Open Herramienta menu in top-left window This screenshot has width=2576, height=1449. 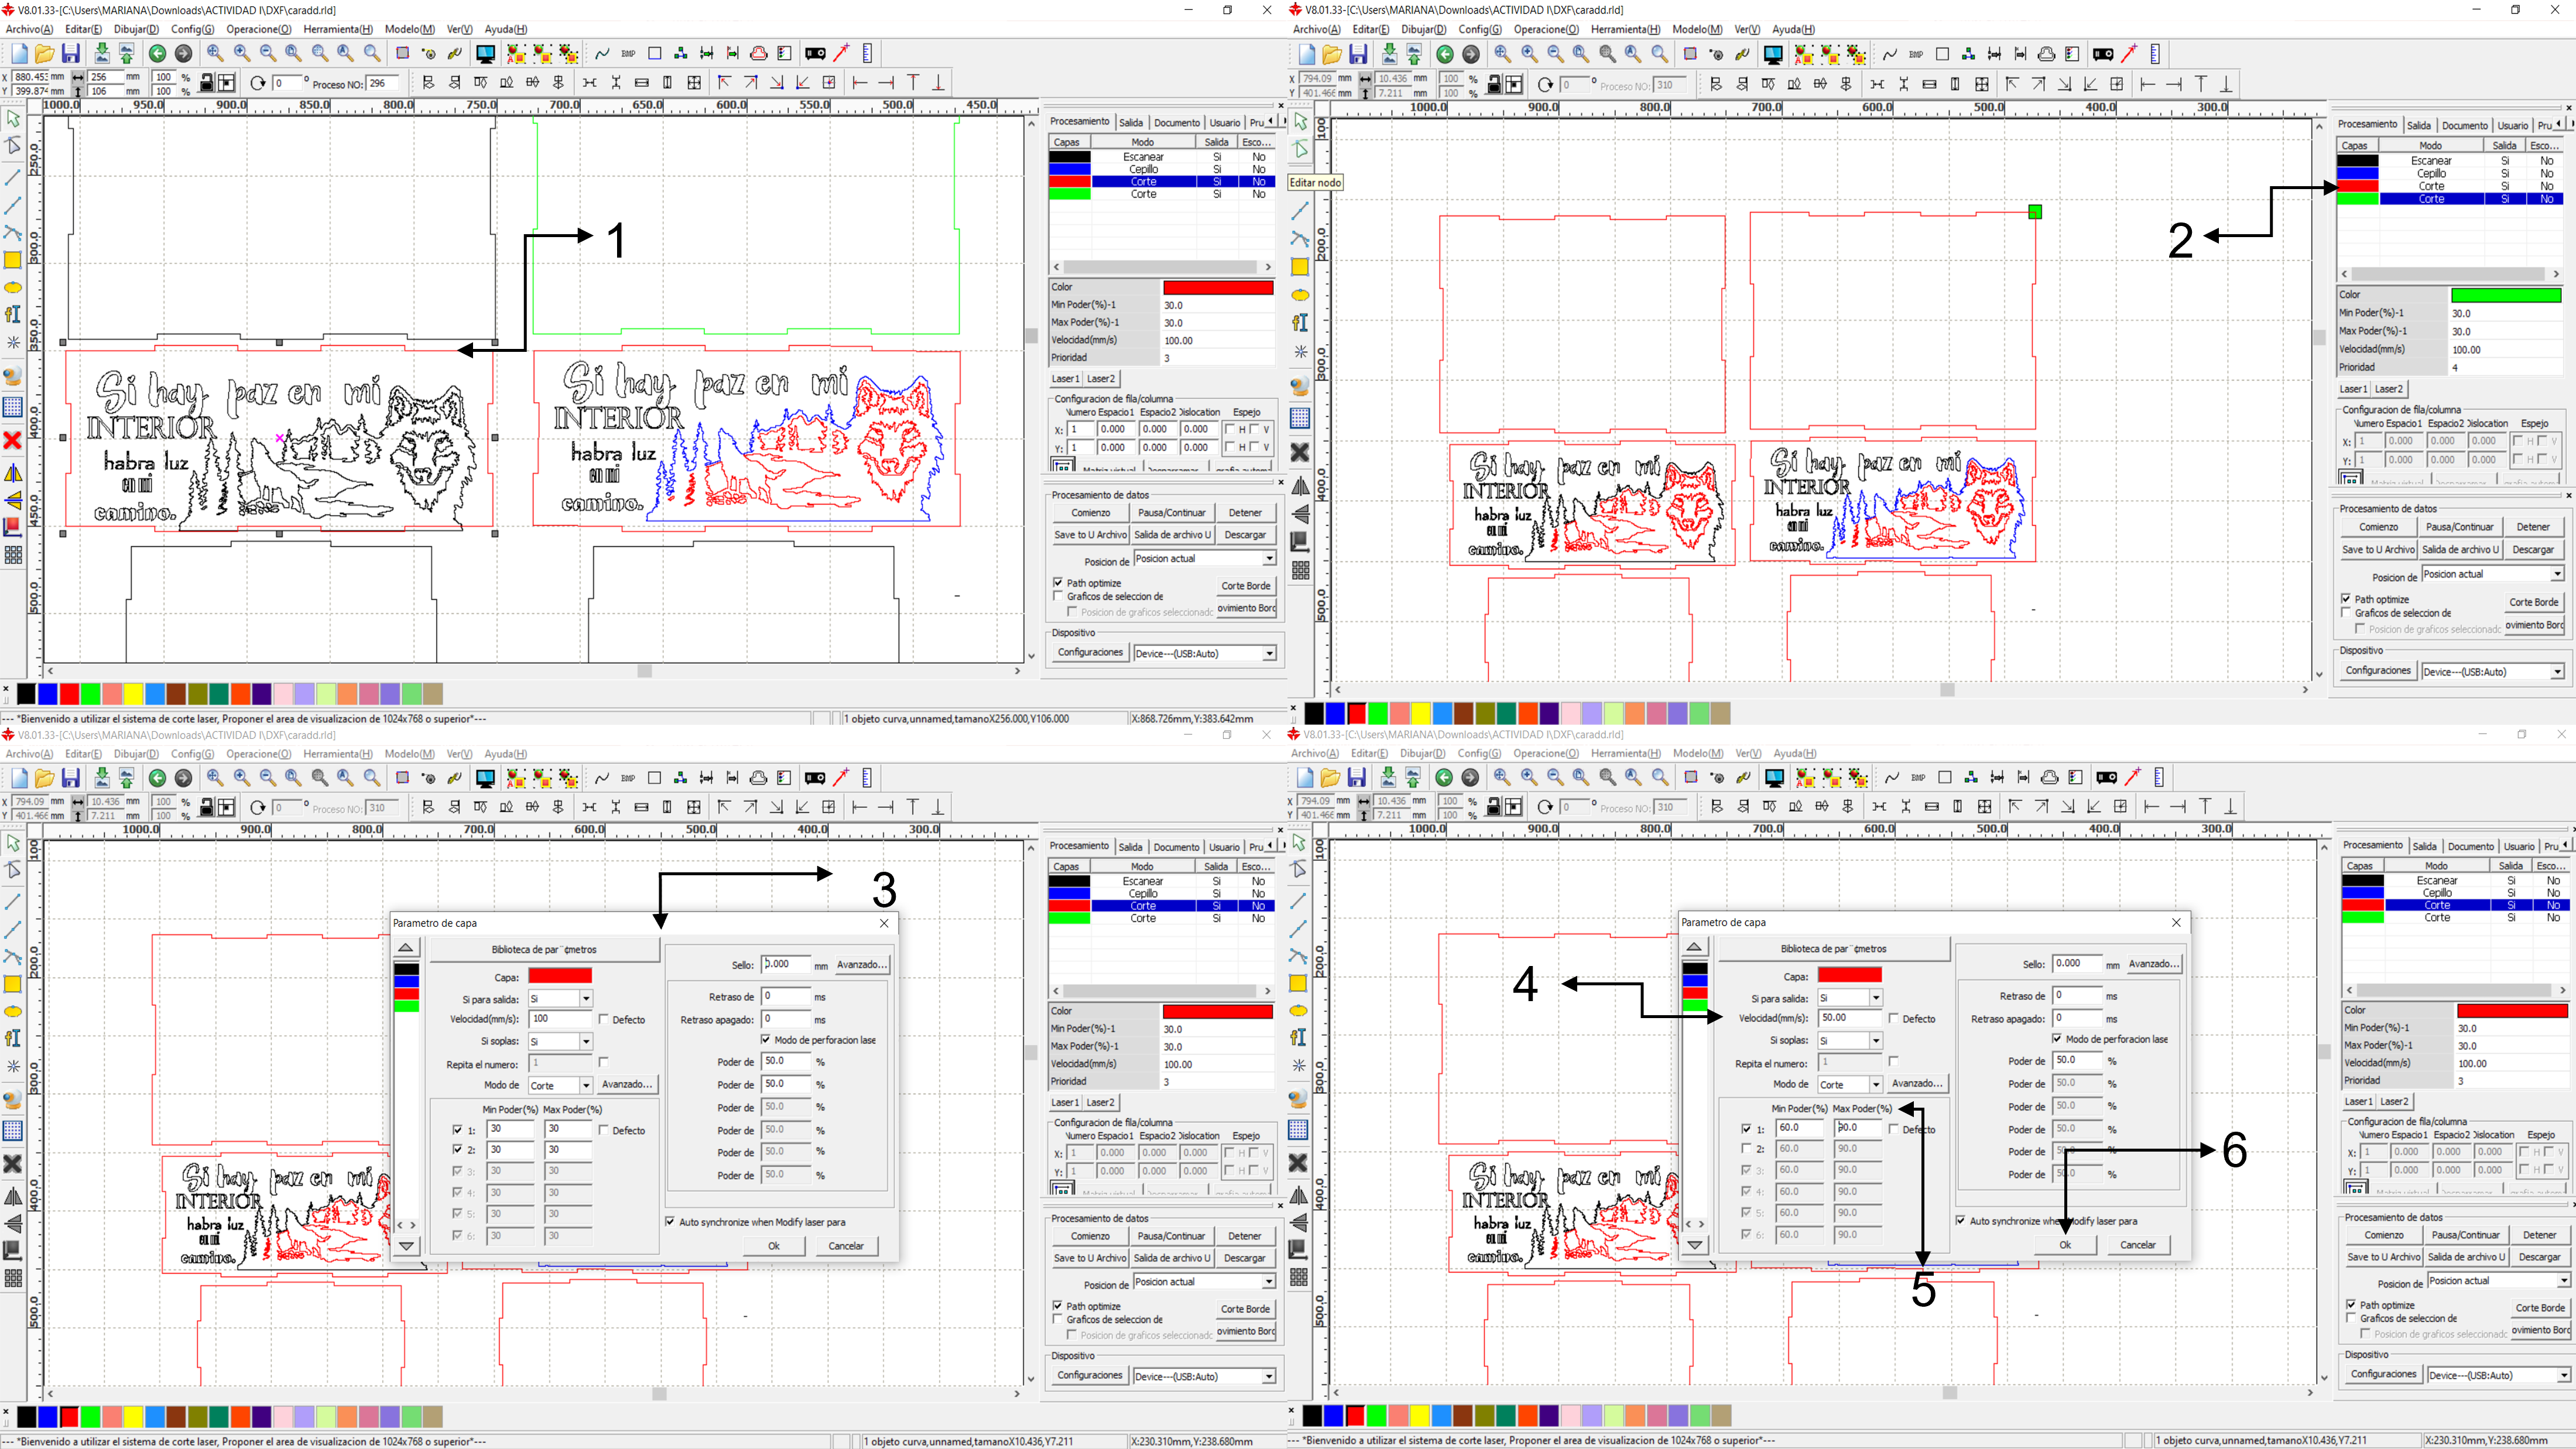coord(337,29)
